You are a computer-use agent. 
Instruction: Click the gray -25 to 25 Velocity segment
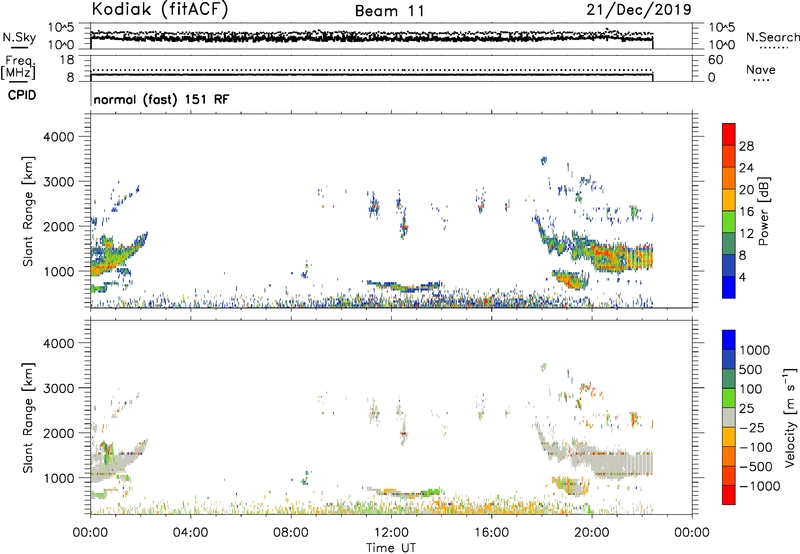(x=729, y=417)
